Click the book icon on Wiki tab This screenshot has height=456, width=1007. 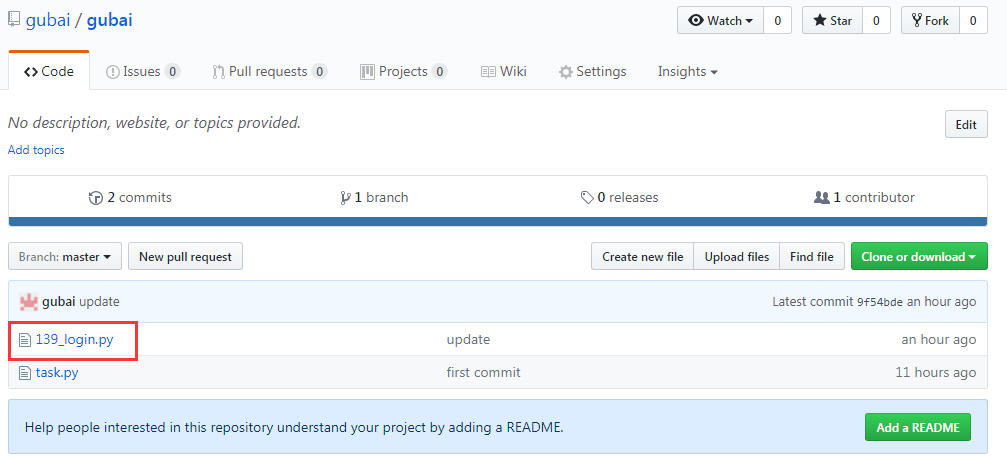pyautogui.click(x=488, y=71)
